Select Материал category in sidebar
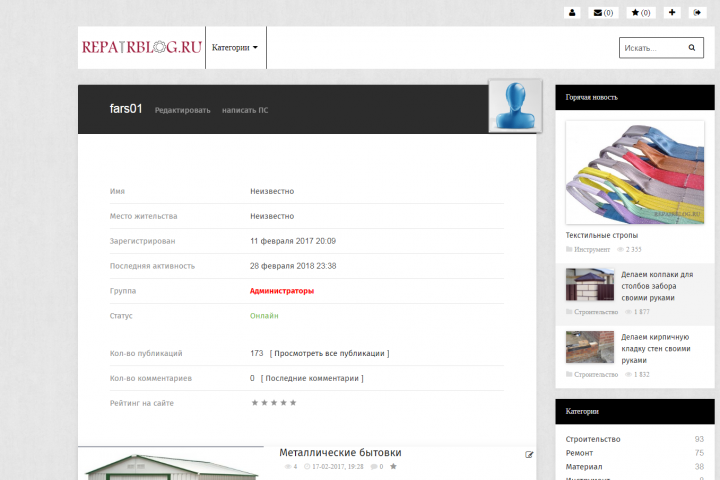Viewport: 720px width, 480px height. [584, 467]
